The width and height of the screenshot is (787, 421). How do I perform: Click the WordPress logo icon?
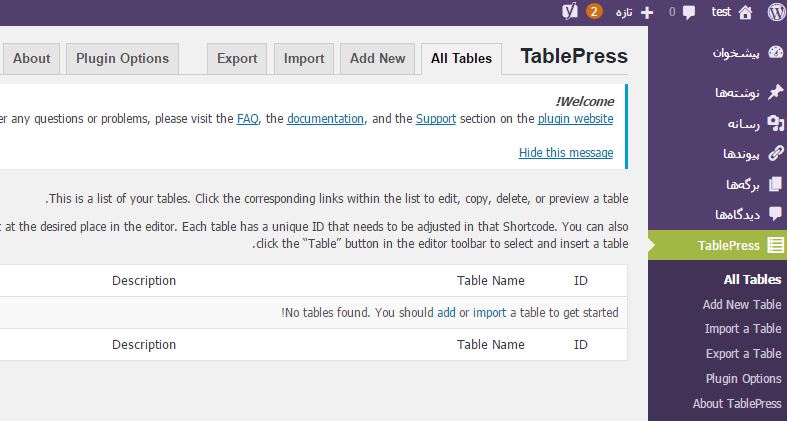(776, 12)
